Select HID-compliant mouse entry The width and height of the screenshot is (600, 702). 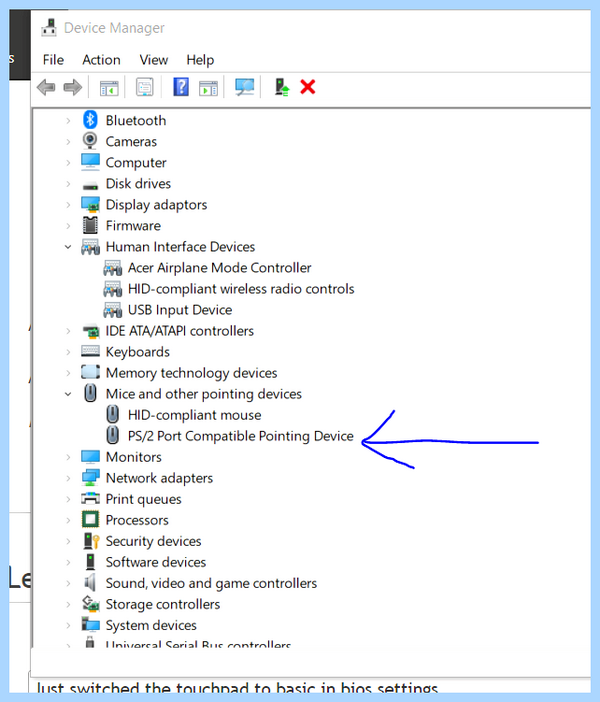click(194, 415)
